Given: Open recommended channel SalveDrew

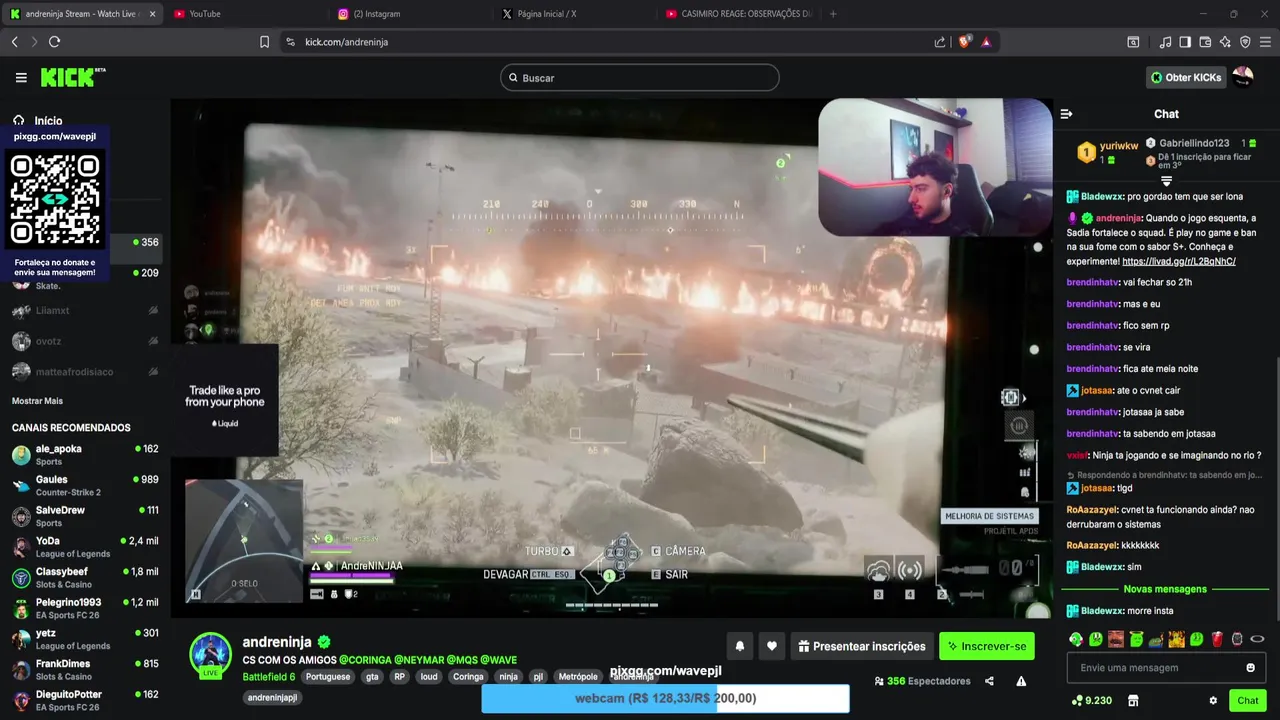Looking at the screenshot, I should (85, 516).
